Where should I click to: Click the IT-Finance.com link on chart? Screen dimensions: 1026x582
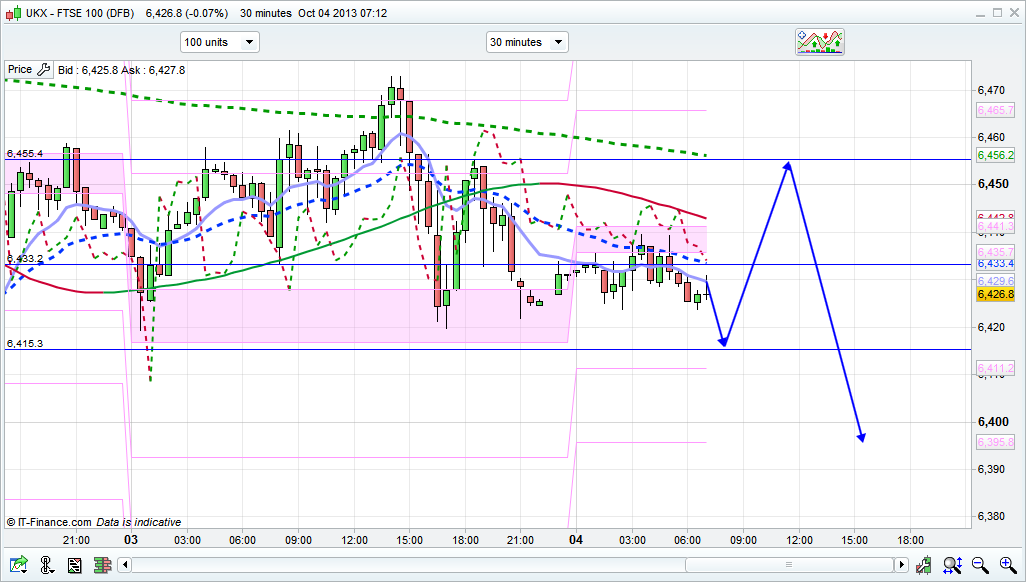54,522
